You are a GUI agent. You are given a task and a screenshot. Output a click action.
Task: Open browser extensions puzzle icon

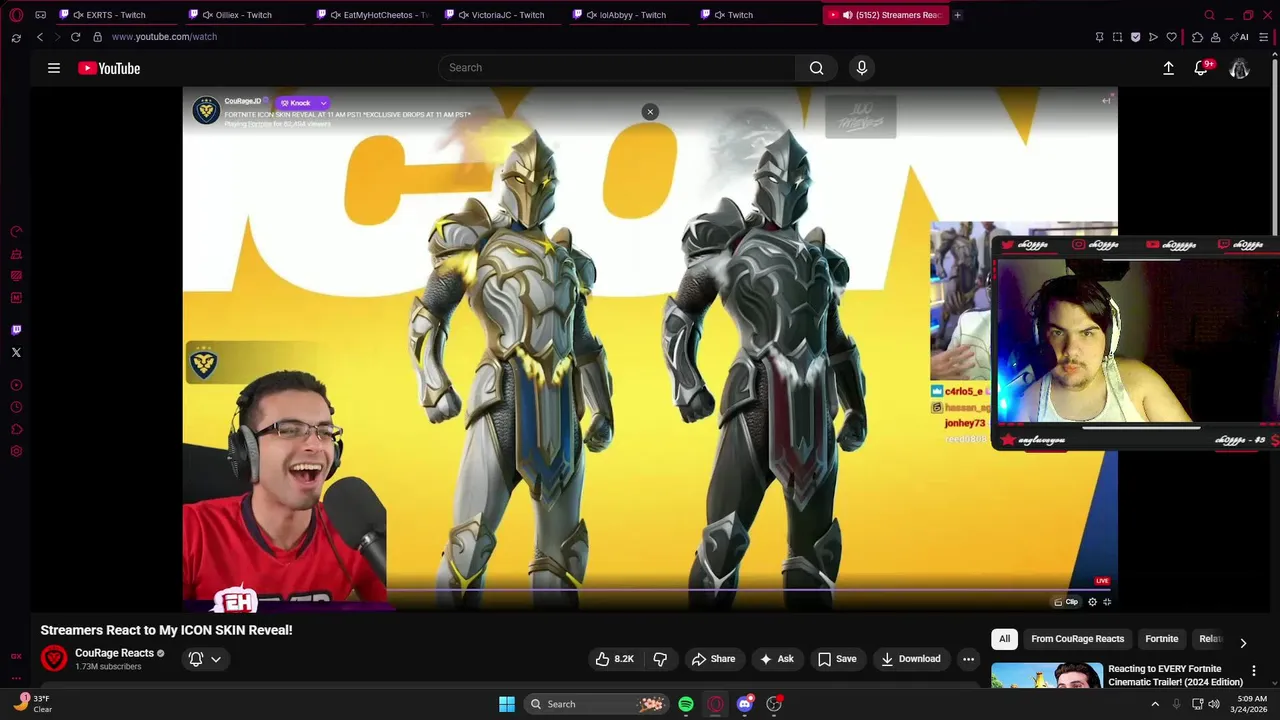click(x=1197, y=37)
